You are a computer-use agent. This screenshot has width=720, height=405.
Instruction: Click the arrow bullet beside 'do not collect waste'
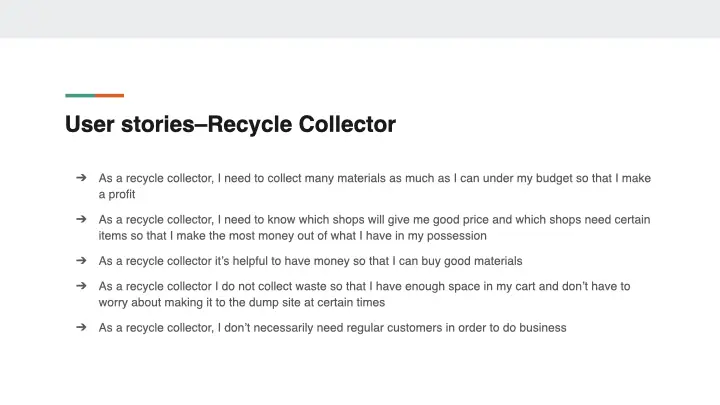(x=81, y=285)
